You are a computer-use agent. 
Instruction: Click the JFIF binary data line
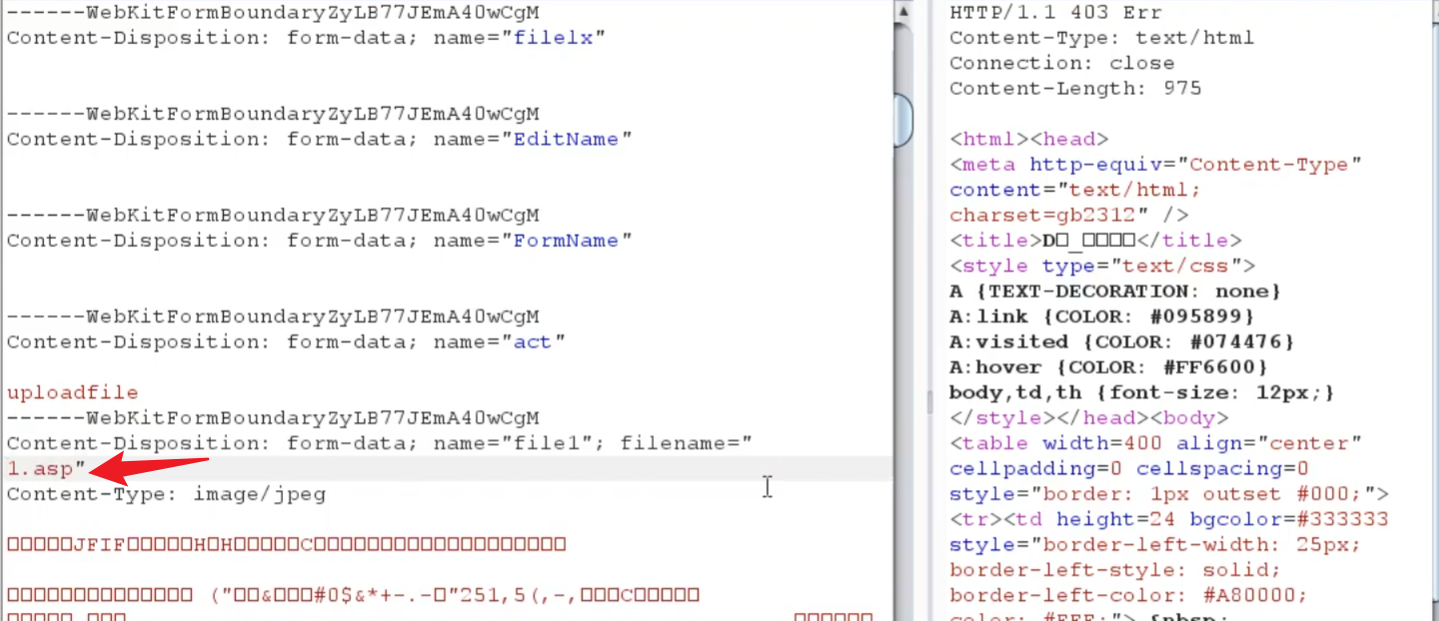pyautogui.click(x=286, y=545)
